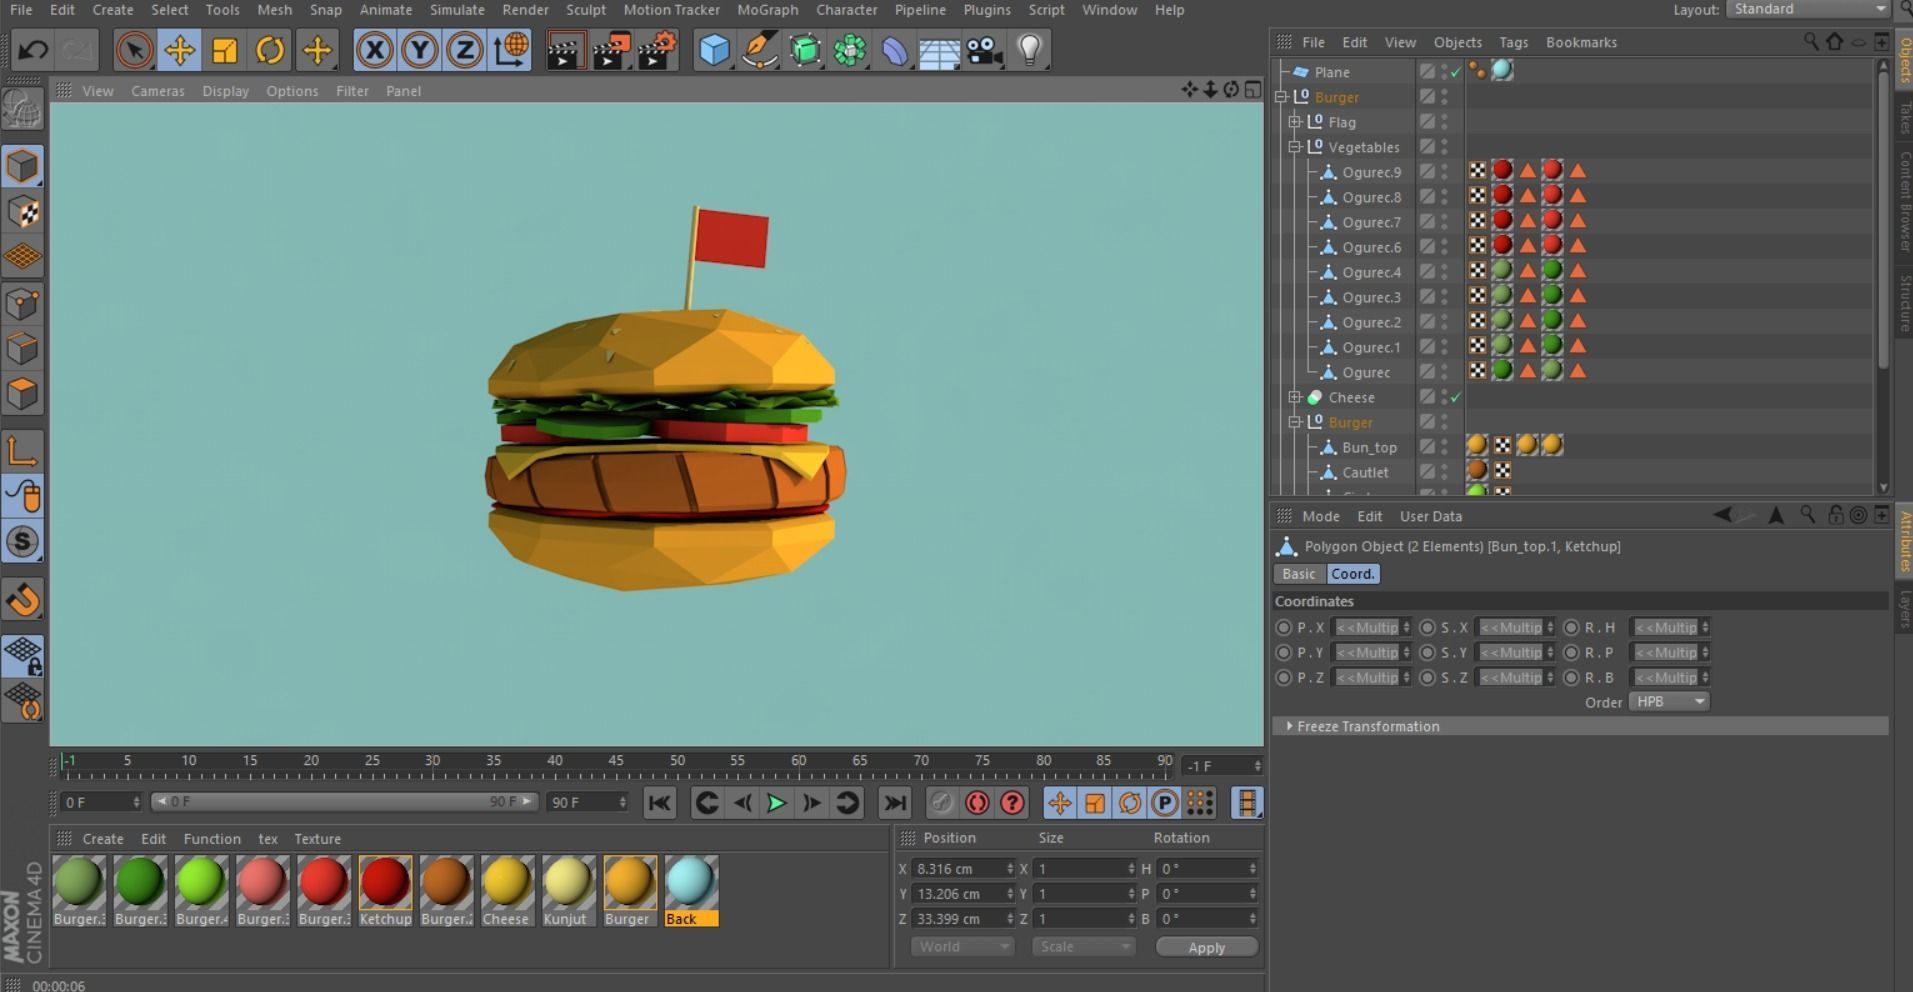Toggle Y axis lock
Screen dimensions: 1913x992
[x=420, y=50]
